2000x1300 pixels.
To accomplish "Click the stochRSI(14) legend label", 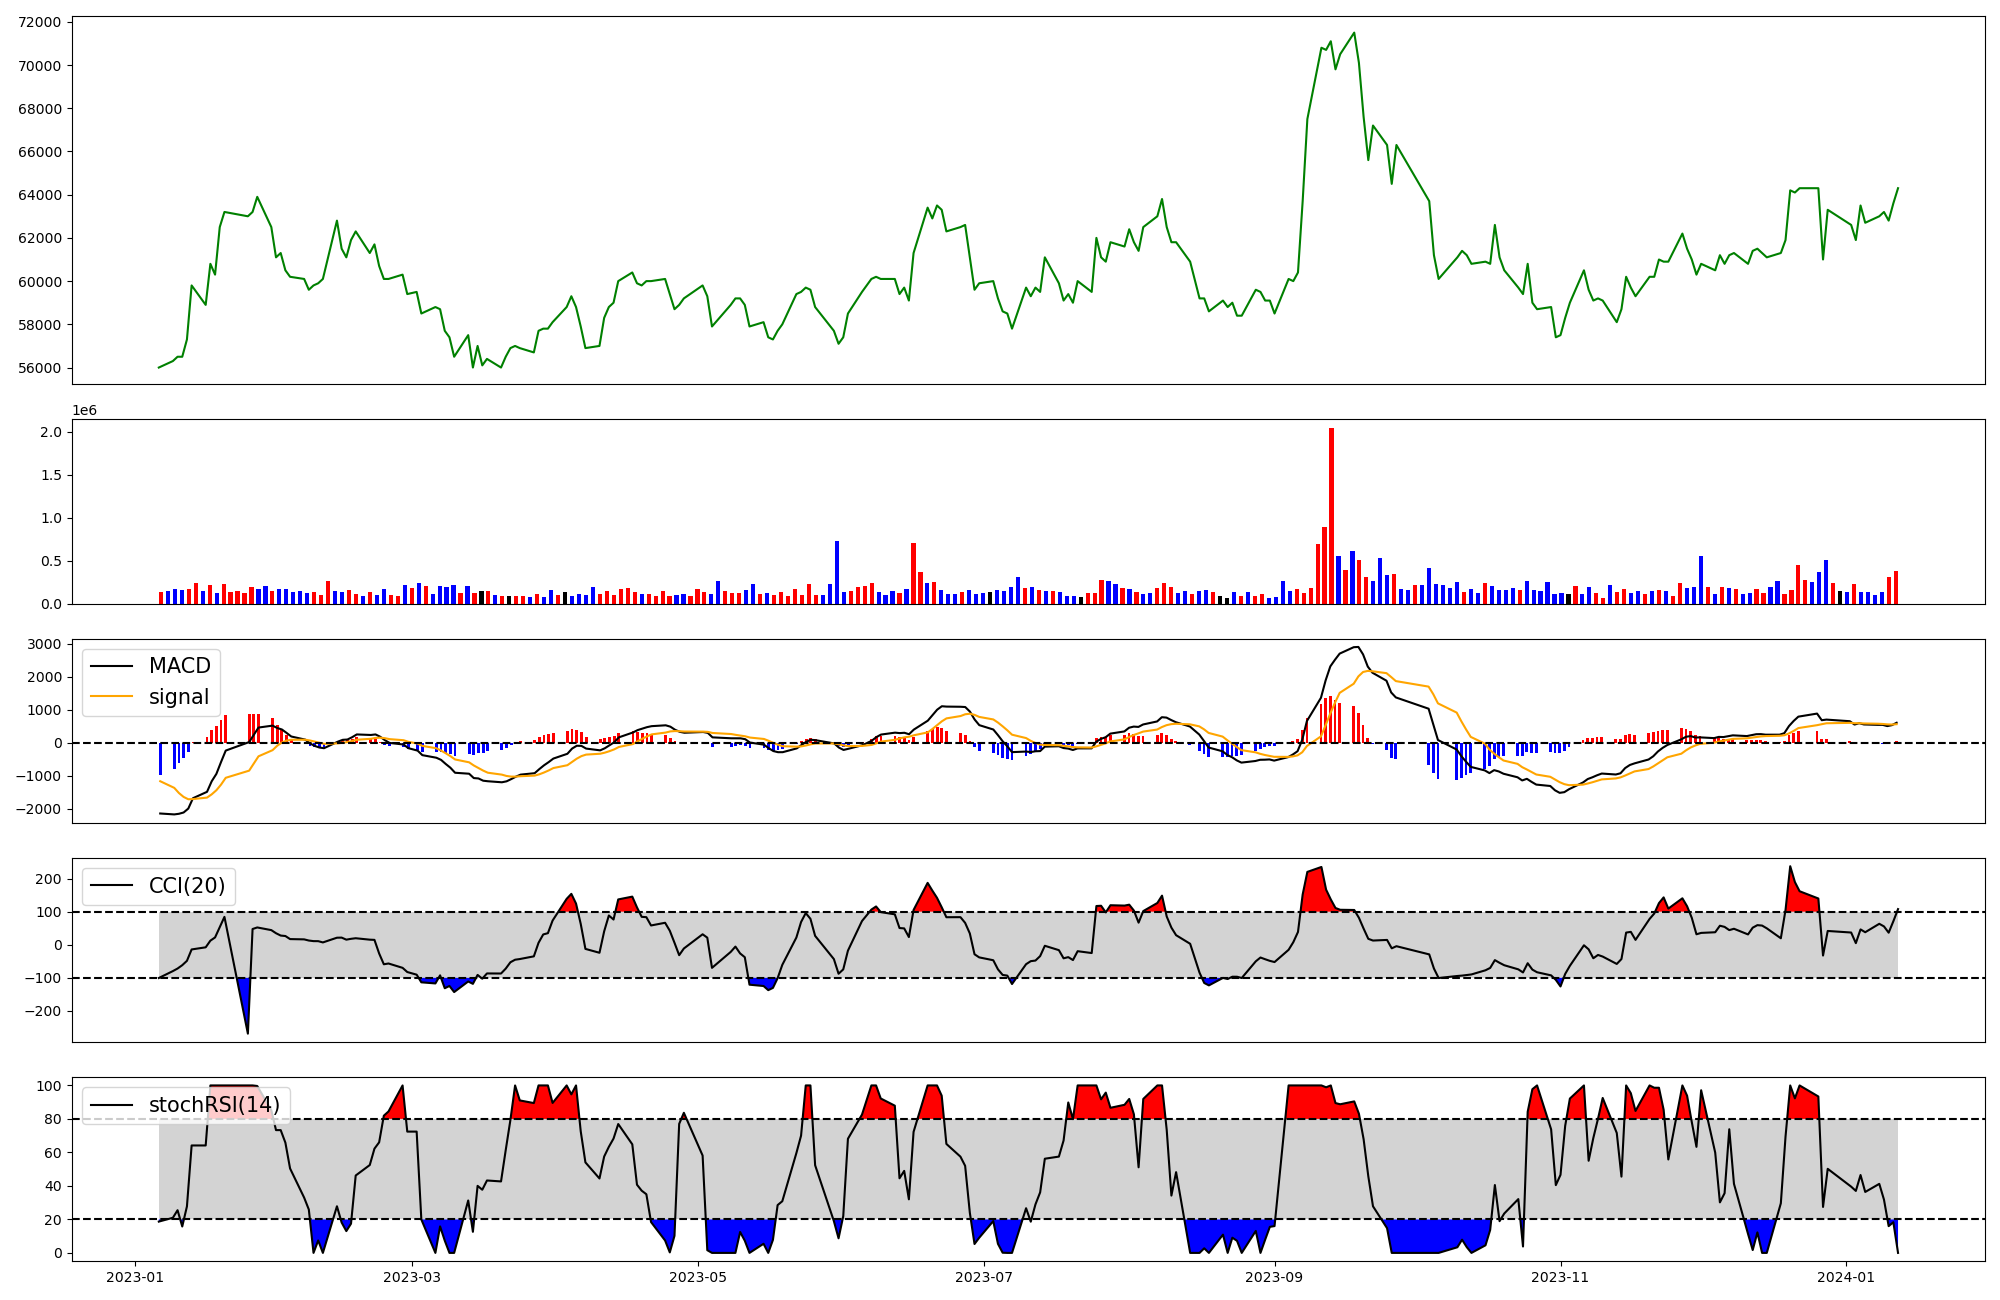I will pyautogui.click(x=214, y=1105).
